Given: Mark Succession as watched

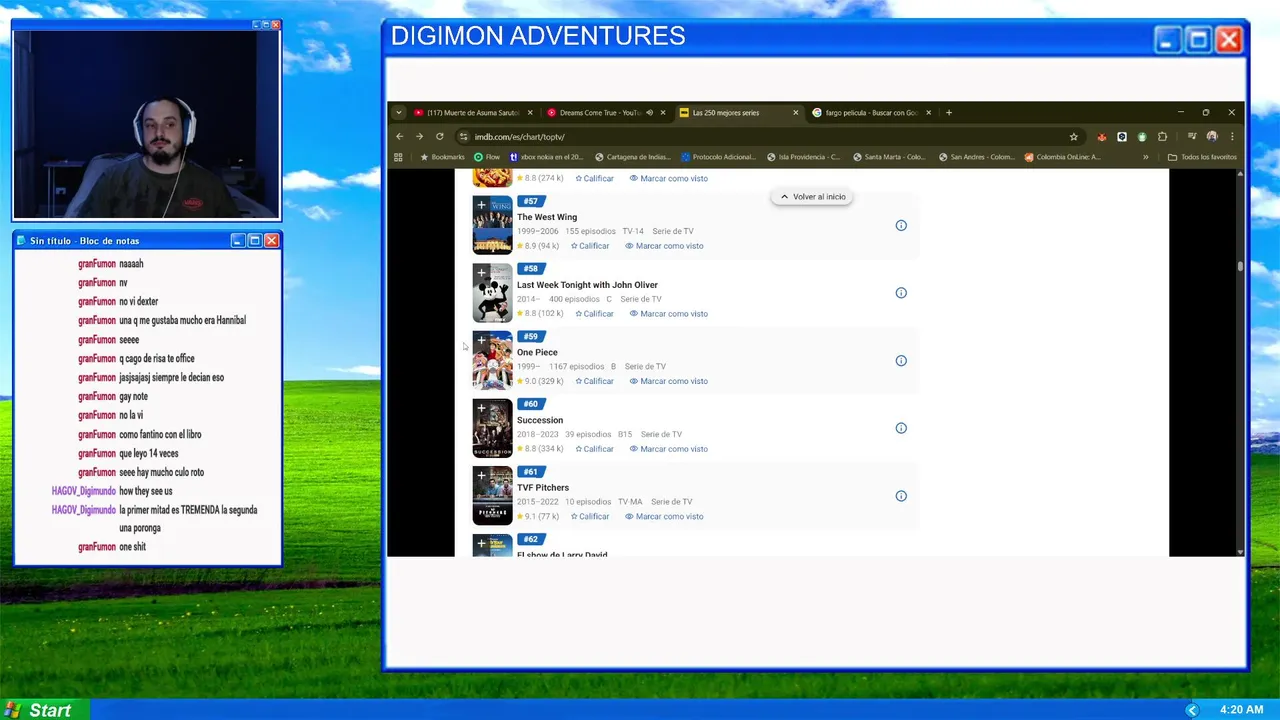Looking at the screenshot, I should (x=668, y=449).
